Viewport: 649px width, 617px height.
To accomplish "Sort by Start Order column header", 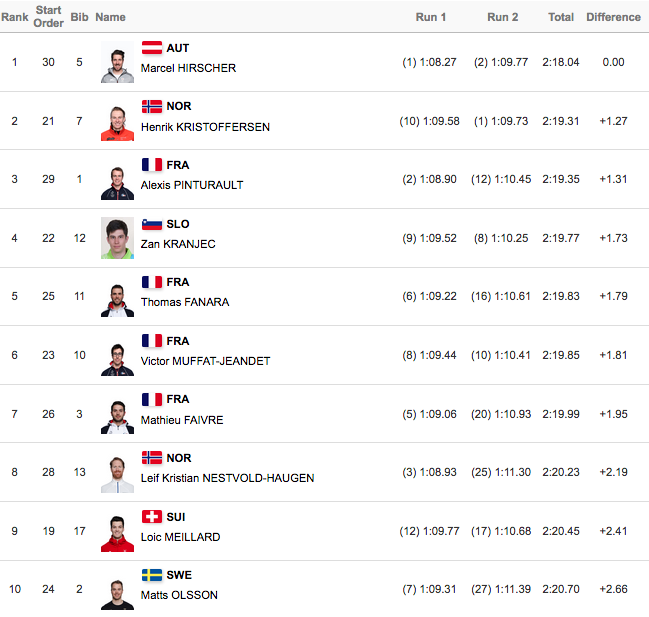I will point(48,17).
